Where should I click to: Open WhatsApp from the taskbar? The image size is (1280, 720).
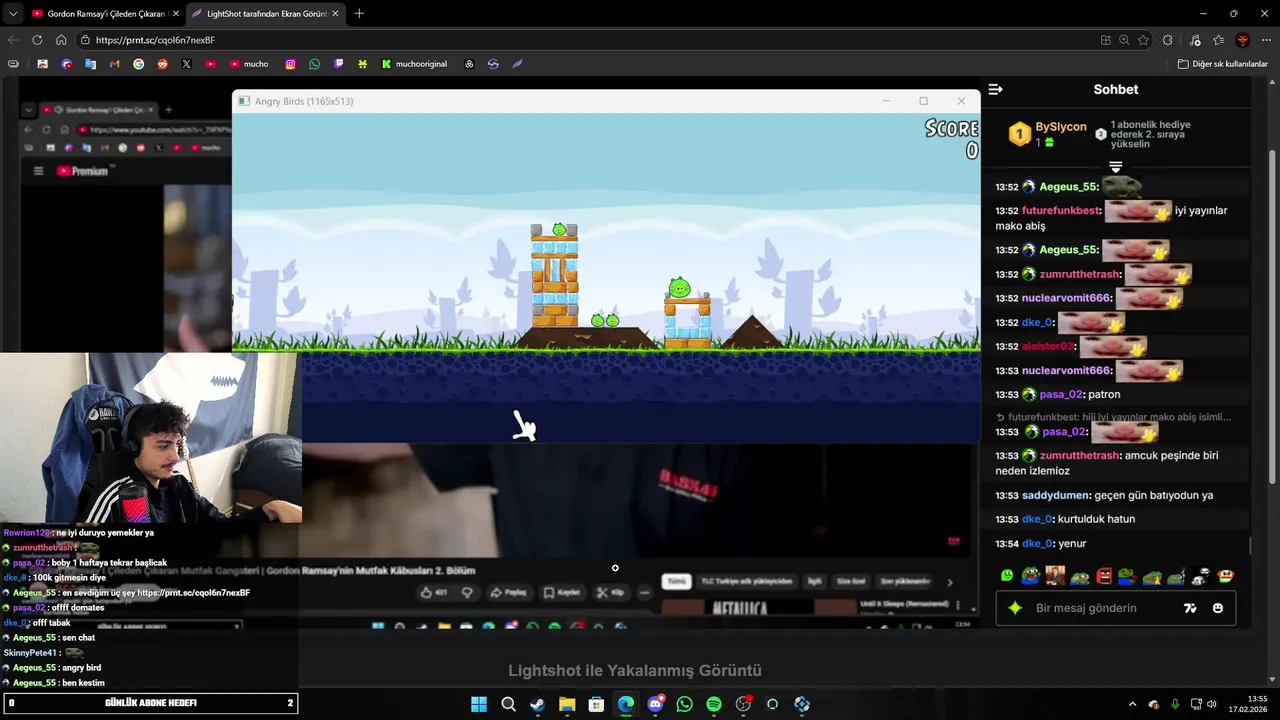(684, 704)
